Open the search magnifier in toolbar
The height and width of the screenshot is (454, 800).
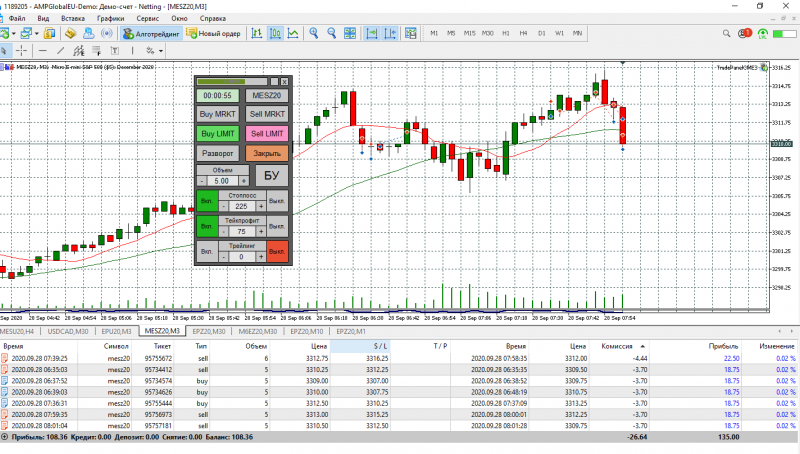[x=727, y=33]
